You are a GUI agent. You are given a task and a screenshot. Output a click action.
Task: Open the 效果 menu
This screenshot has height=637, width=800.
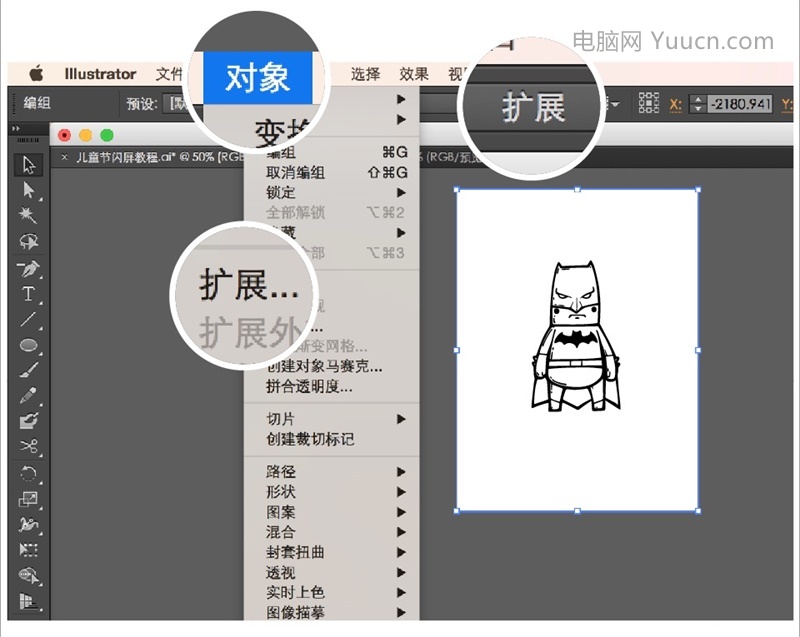pos(414,74)
